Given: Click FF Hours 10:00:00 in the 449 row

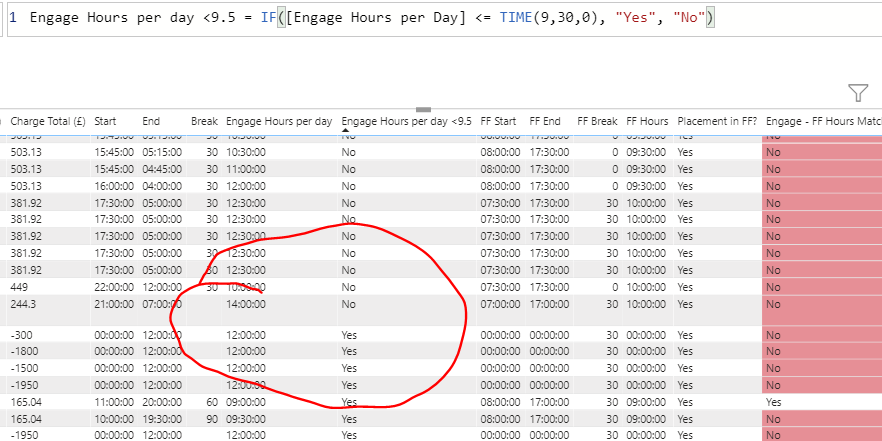Looking at the screenshot, I should pyautogui.click(x=646, y=287).
